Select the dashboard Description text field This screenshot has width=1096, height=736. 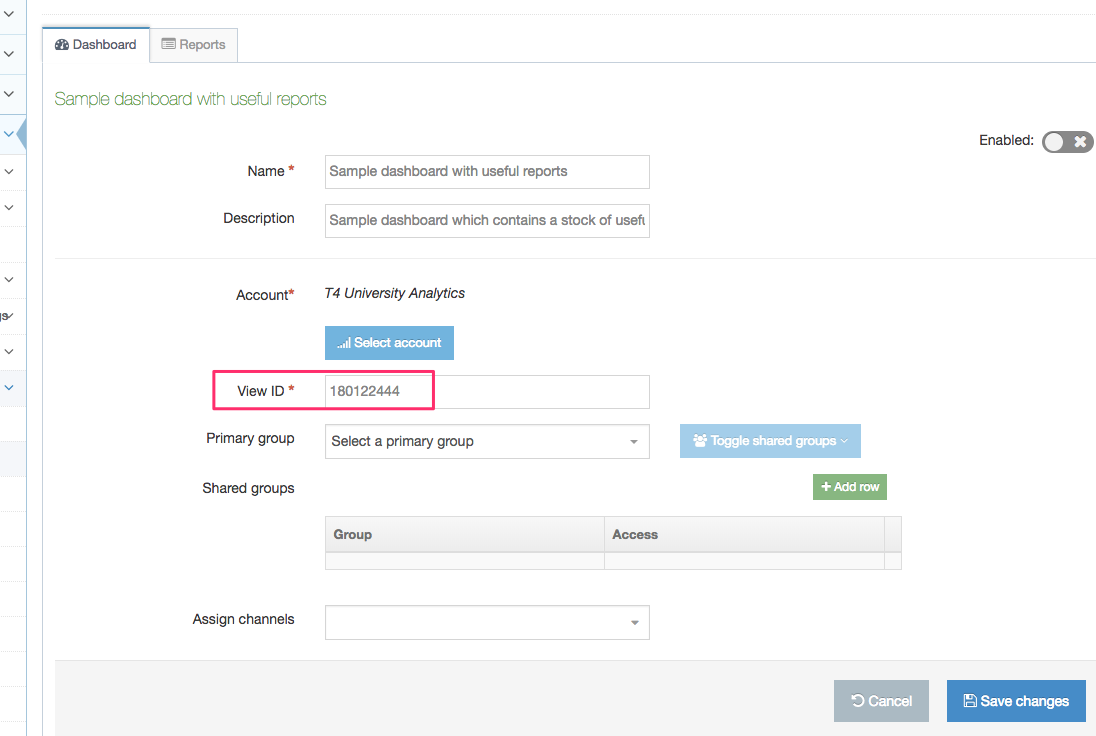pos(487,219)
